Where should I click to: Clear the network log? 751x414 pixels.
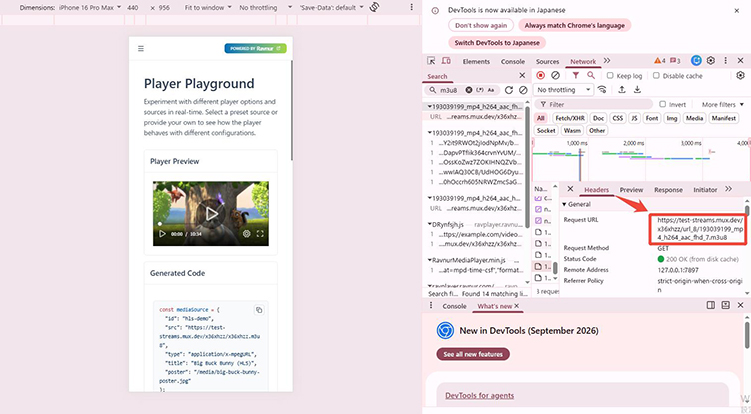555,75
